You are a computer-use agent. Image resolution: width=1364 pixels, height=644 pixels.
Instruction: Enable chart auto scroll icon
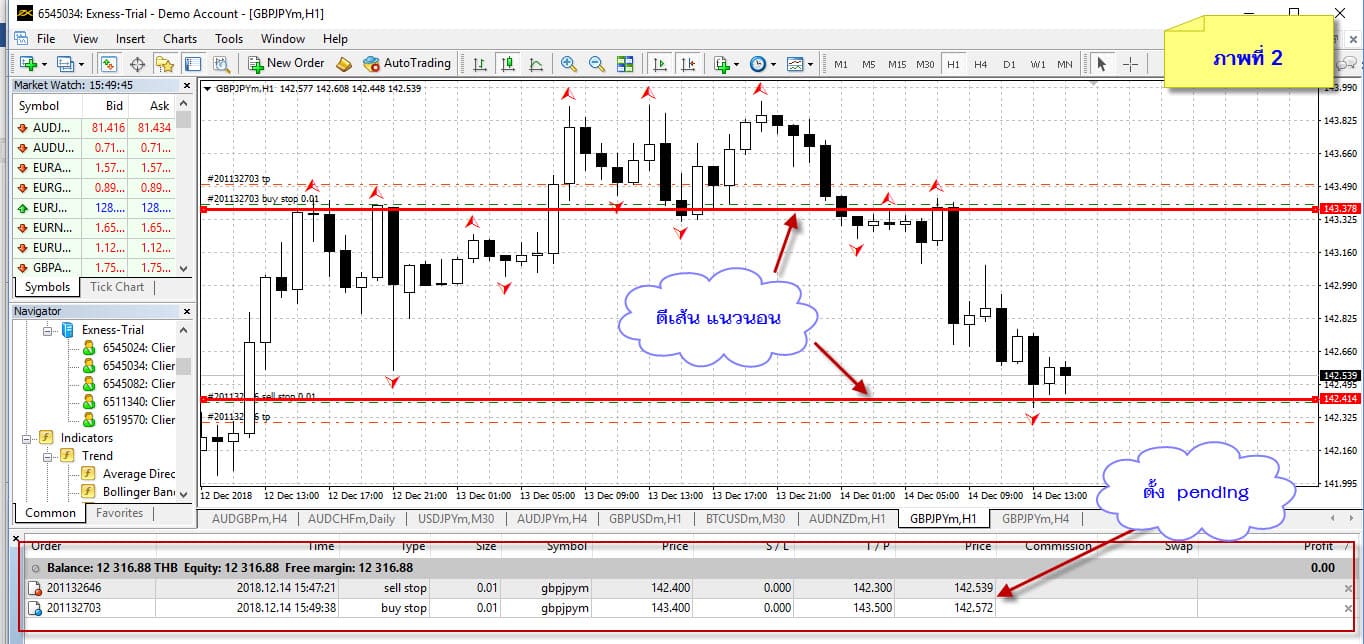[660, 64]
